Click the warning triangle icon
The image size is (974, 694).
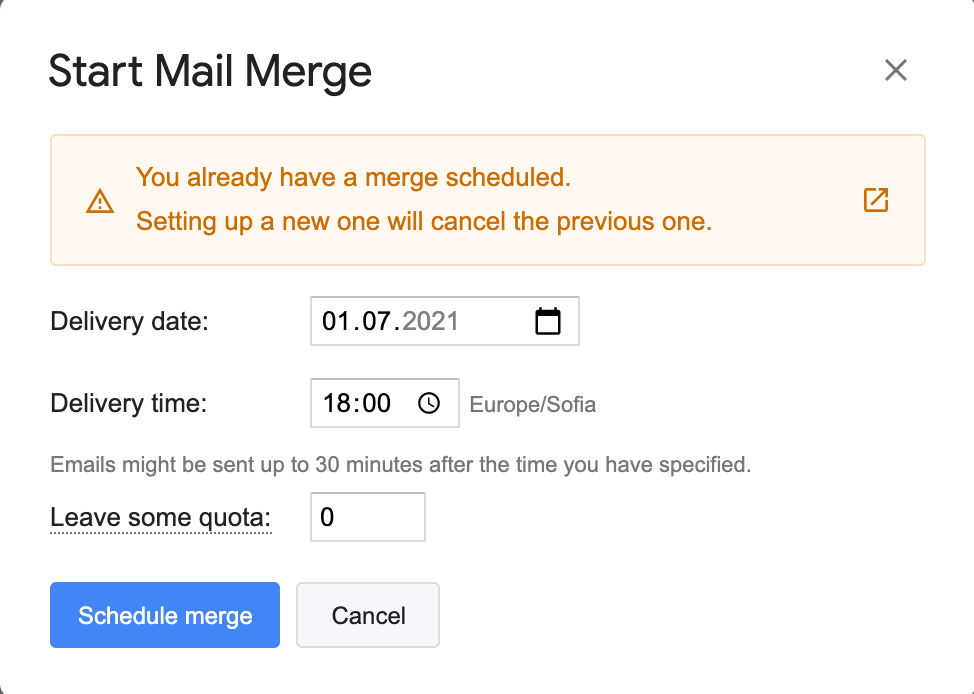point(100,201)
